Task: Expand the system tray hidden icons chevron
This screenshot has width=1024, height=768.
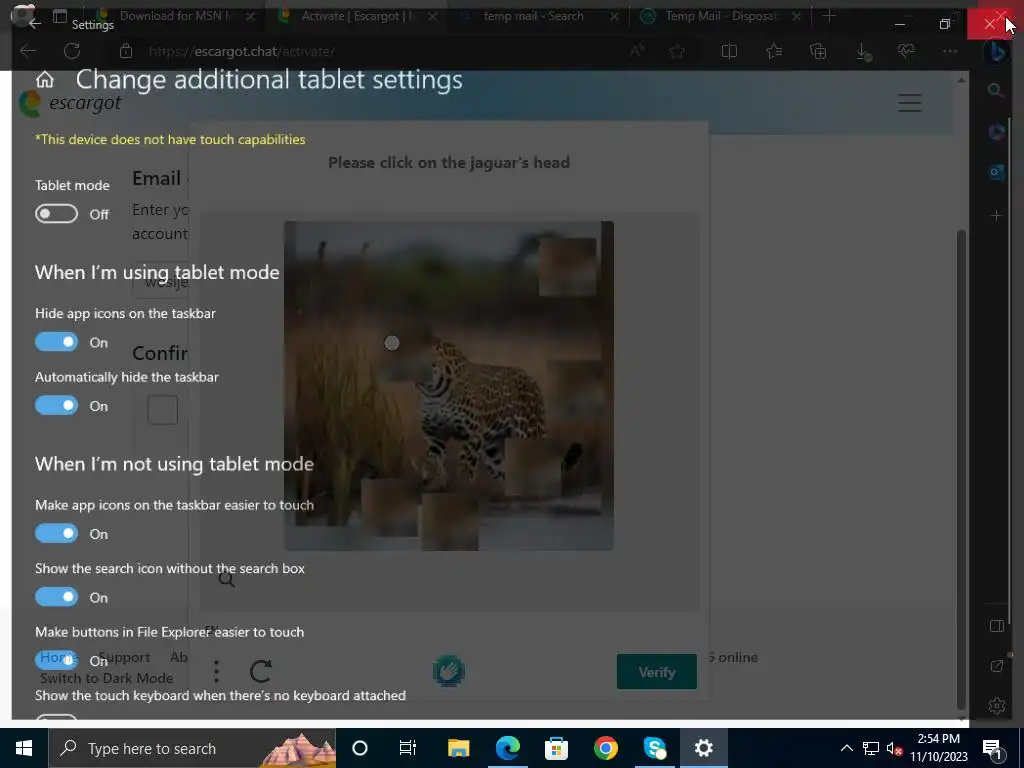Action: coord(846,748)
